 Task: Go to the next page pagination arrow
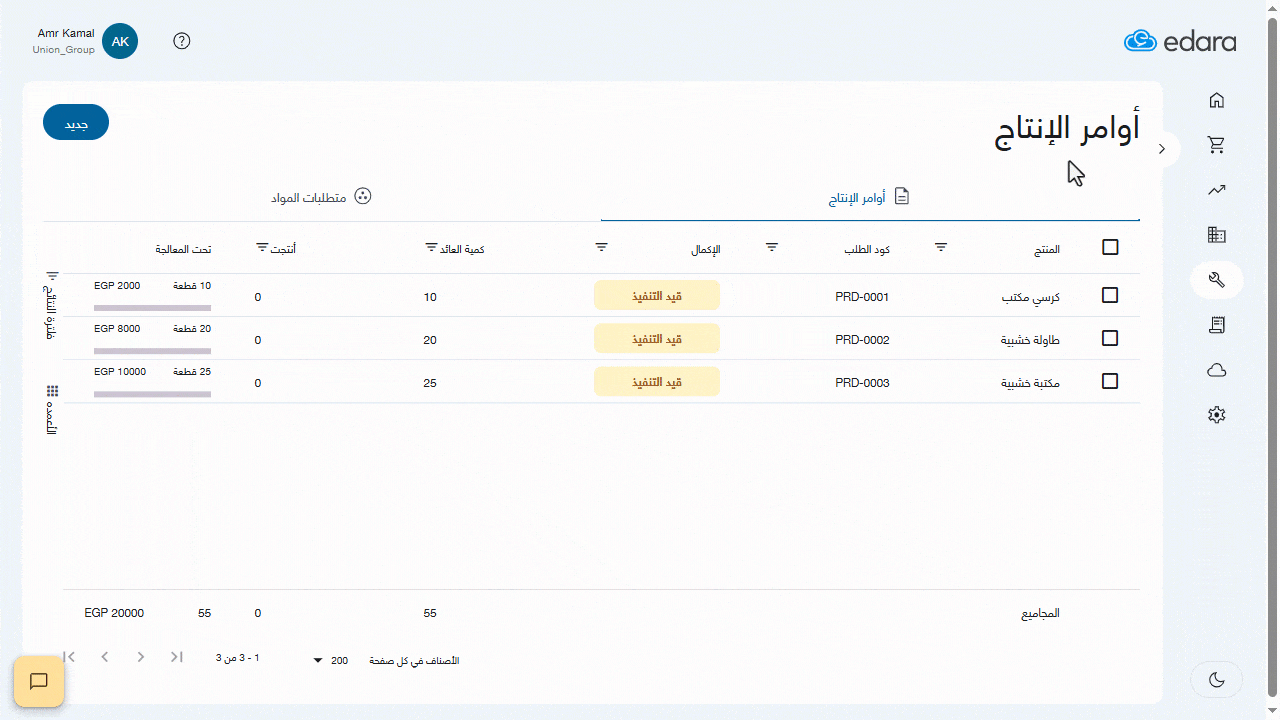(141, 657)
